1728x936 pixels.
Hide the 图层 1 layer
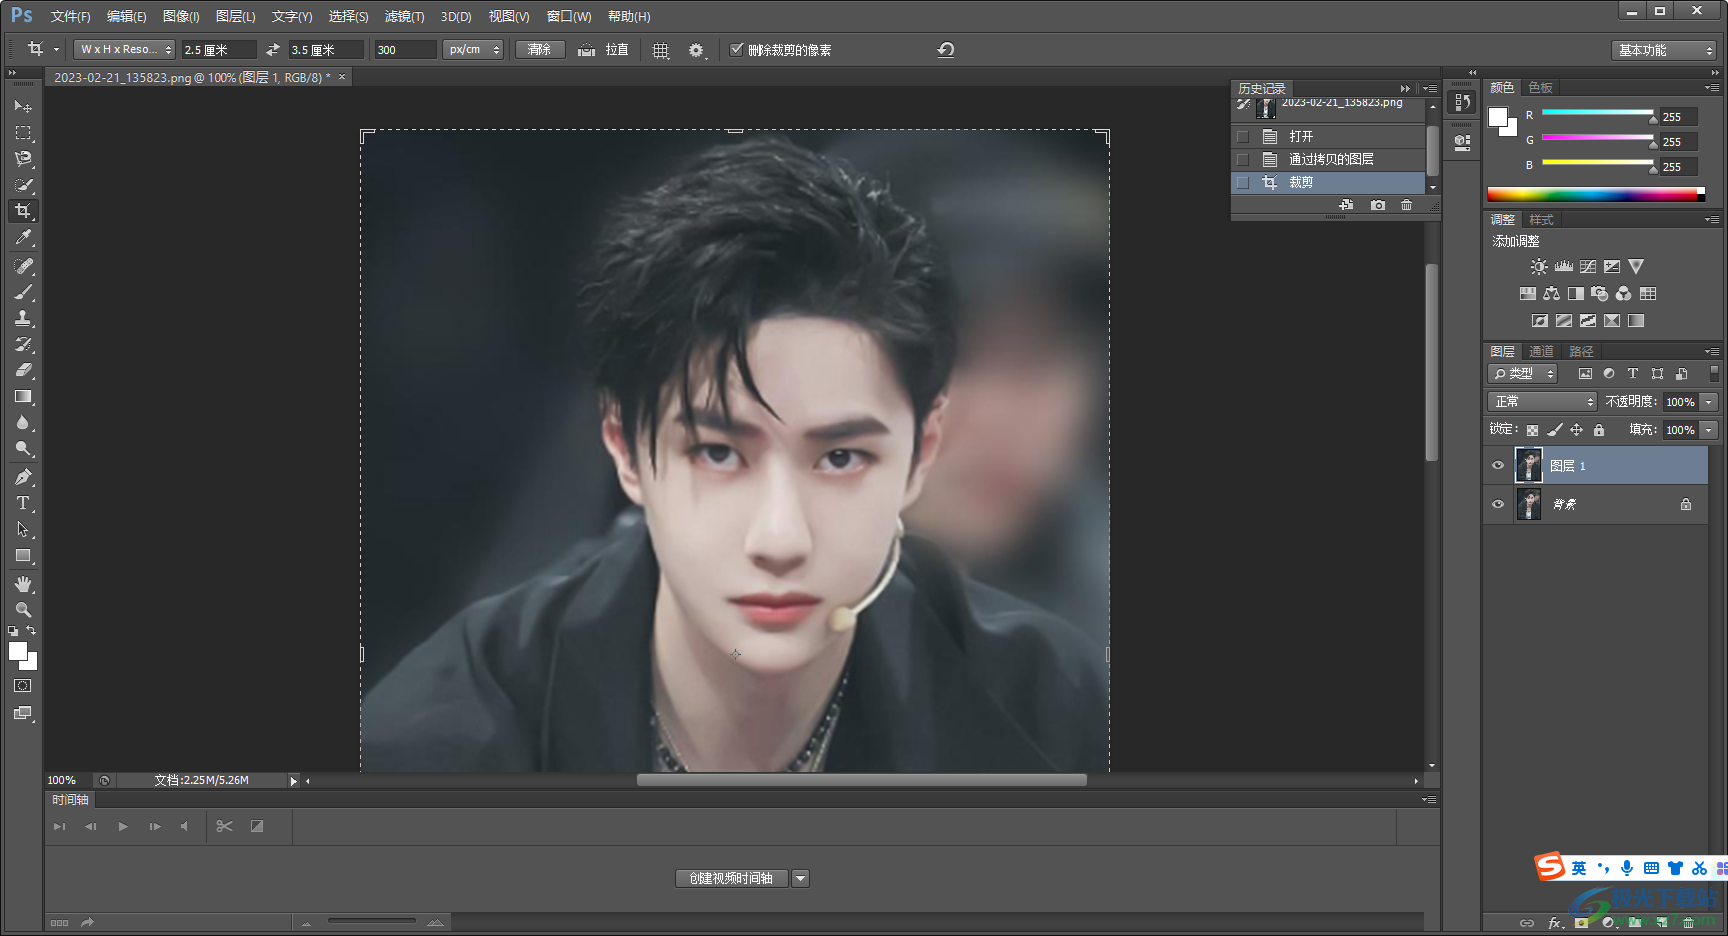point(1498,465)
